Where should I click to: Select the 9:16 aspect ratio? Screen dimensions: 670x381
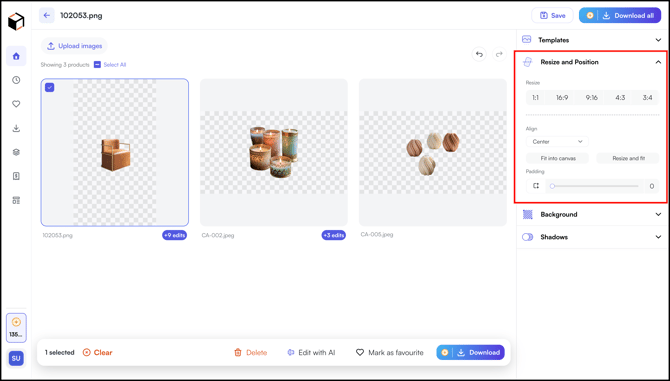591,98
